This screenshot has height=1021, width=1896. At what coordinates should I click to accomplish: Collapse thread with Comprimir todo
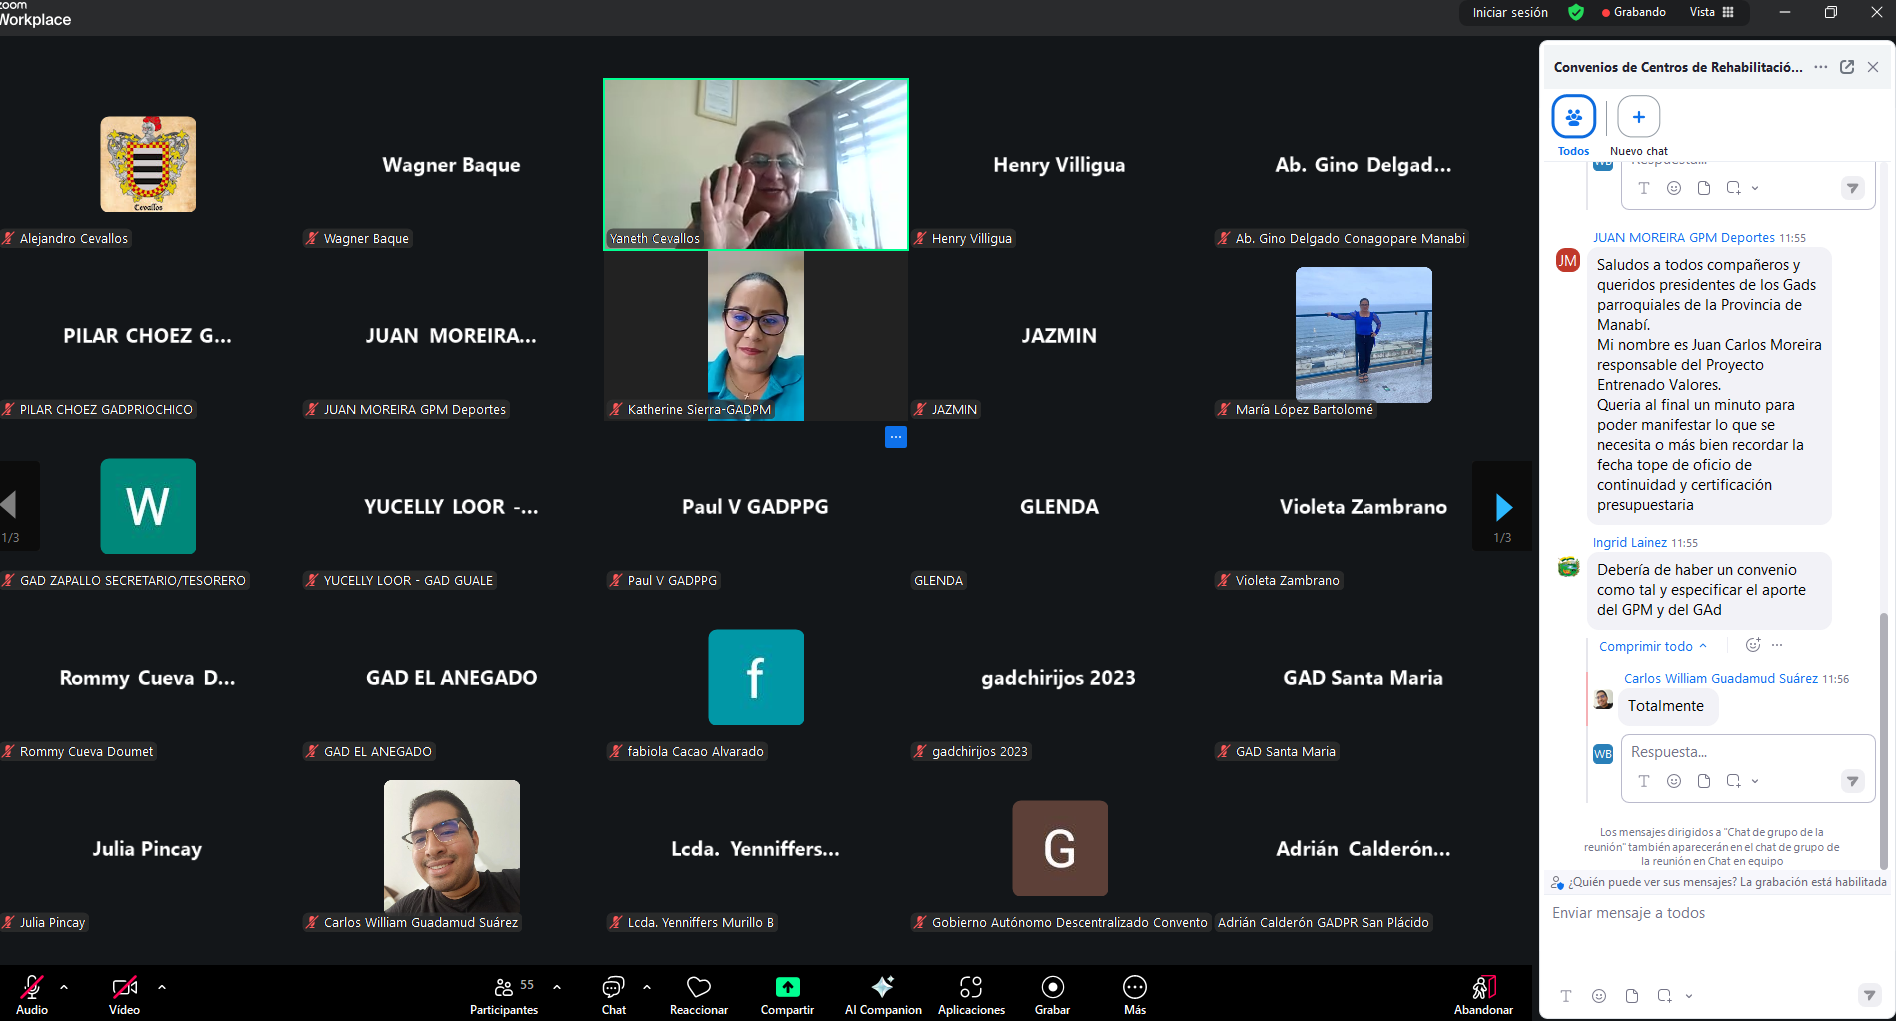point(1651,647)
